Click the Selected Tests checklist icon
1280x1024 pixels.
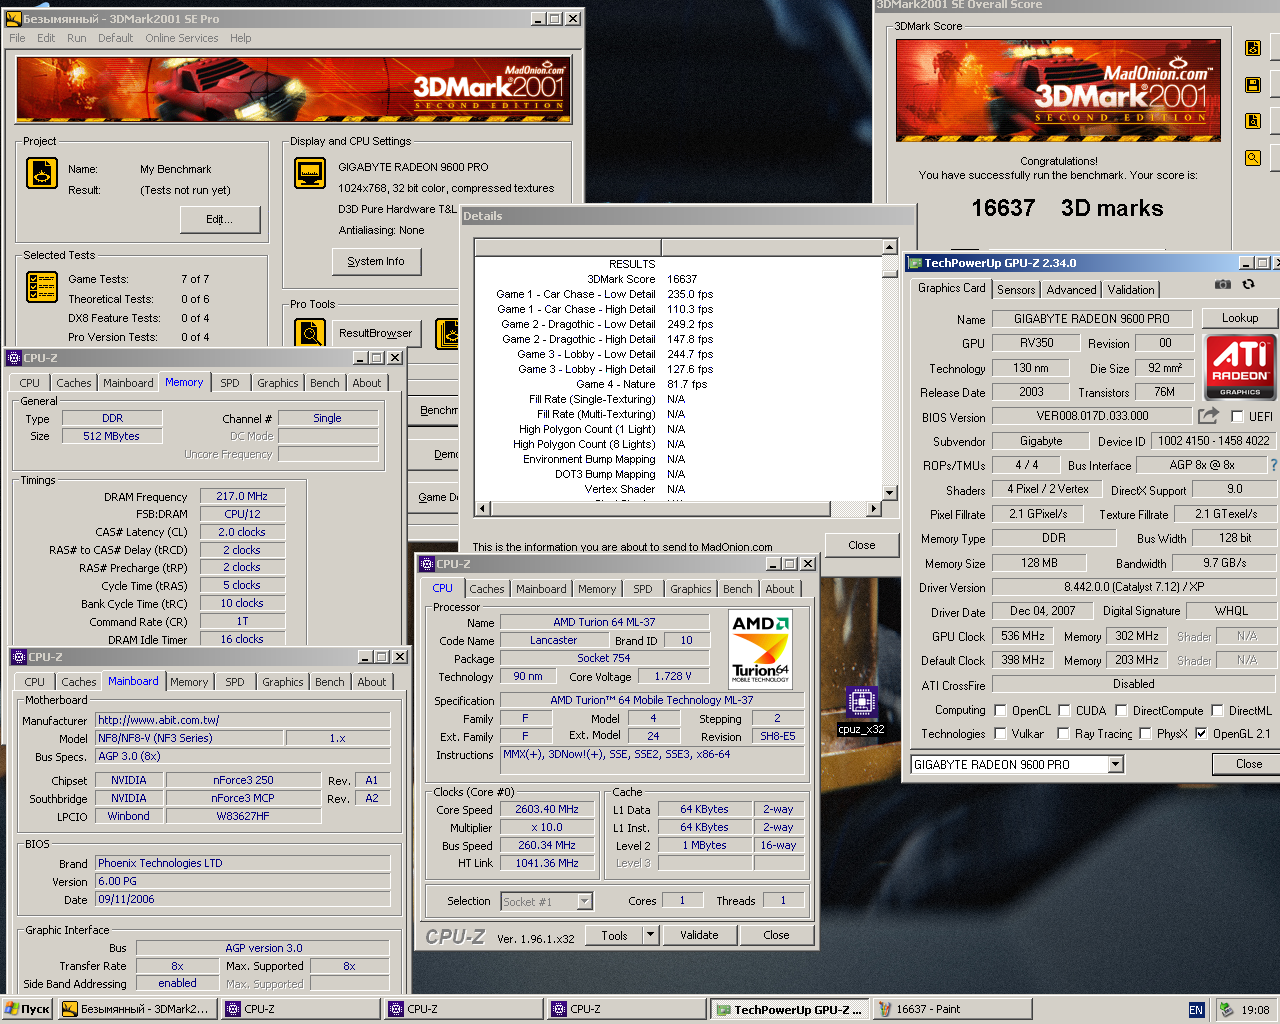(42, 287)
